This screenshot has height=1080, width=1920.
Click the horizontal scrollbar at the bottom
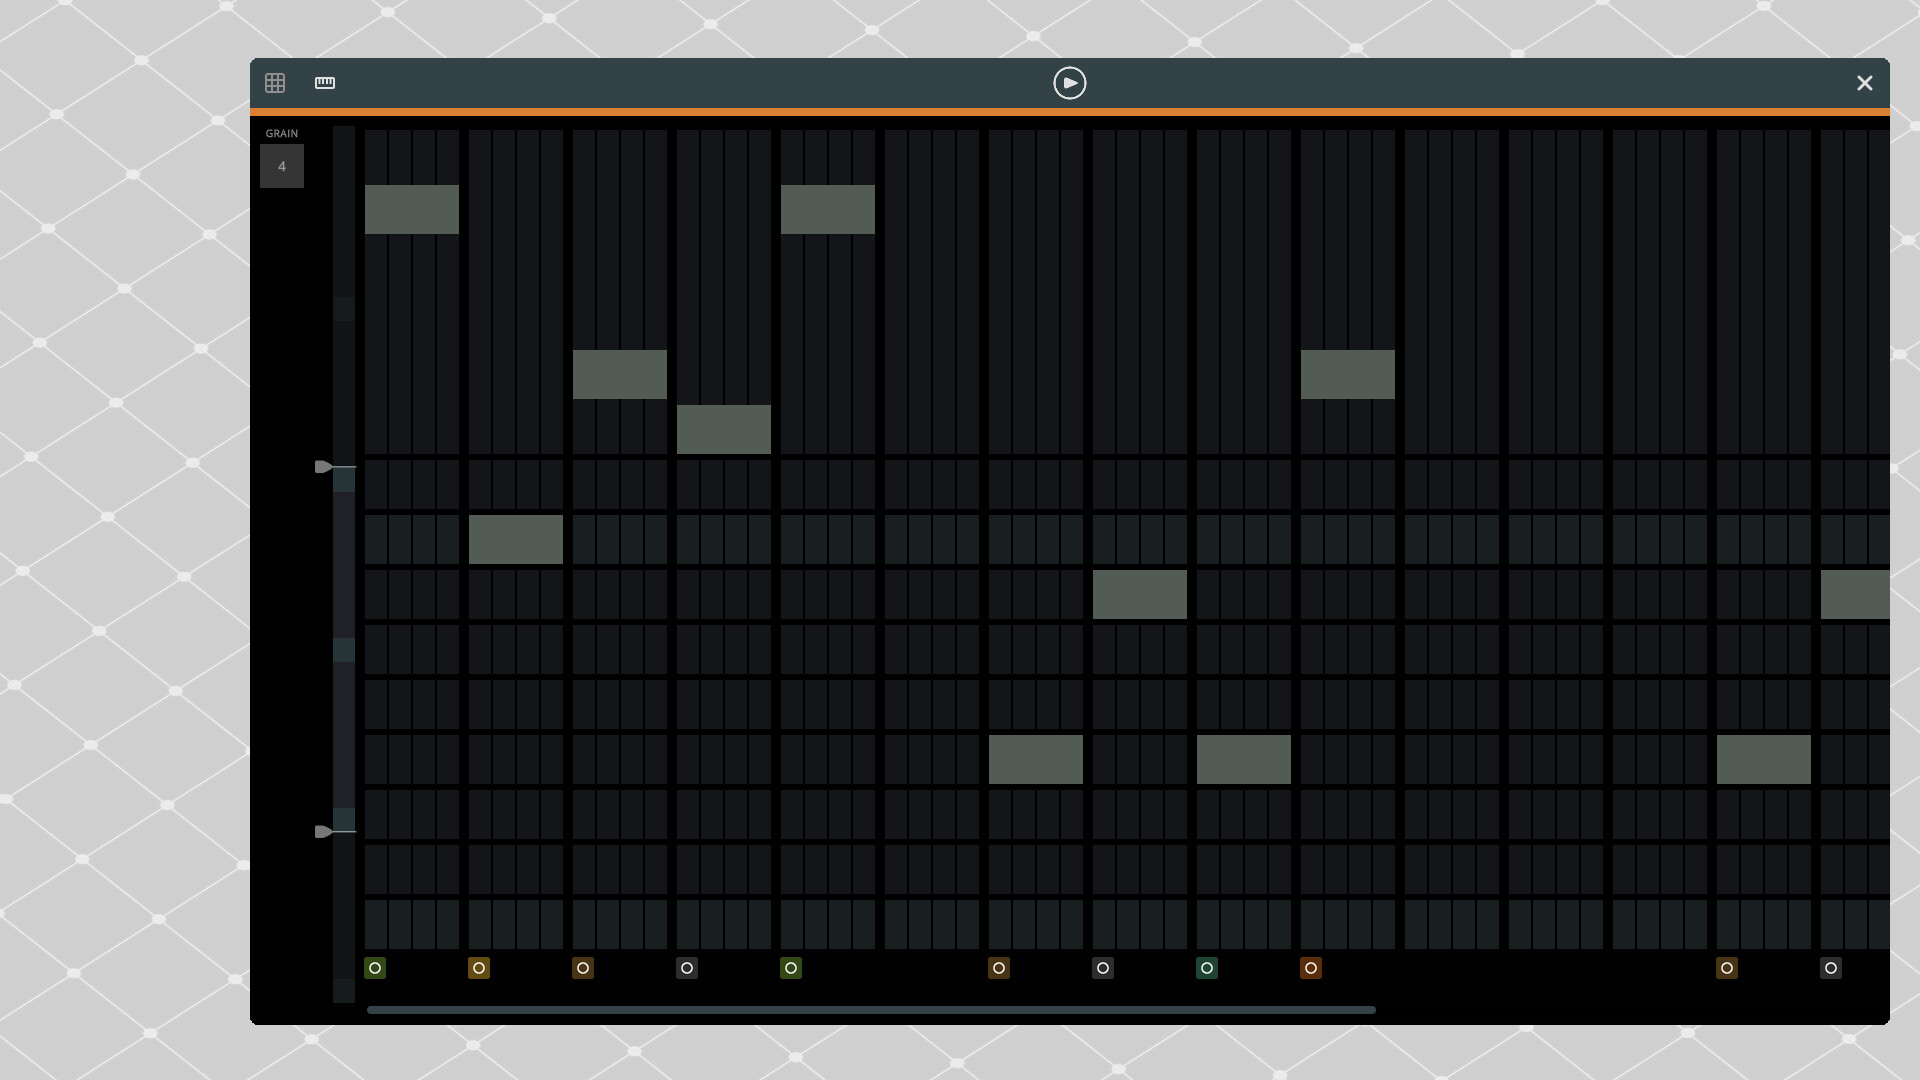coord(870,1010)
